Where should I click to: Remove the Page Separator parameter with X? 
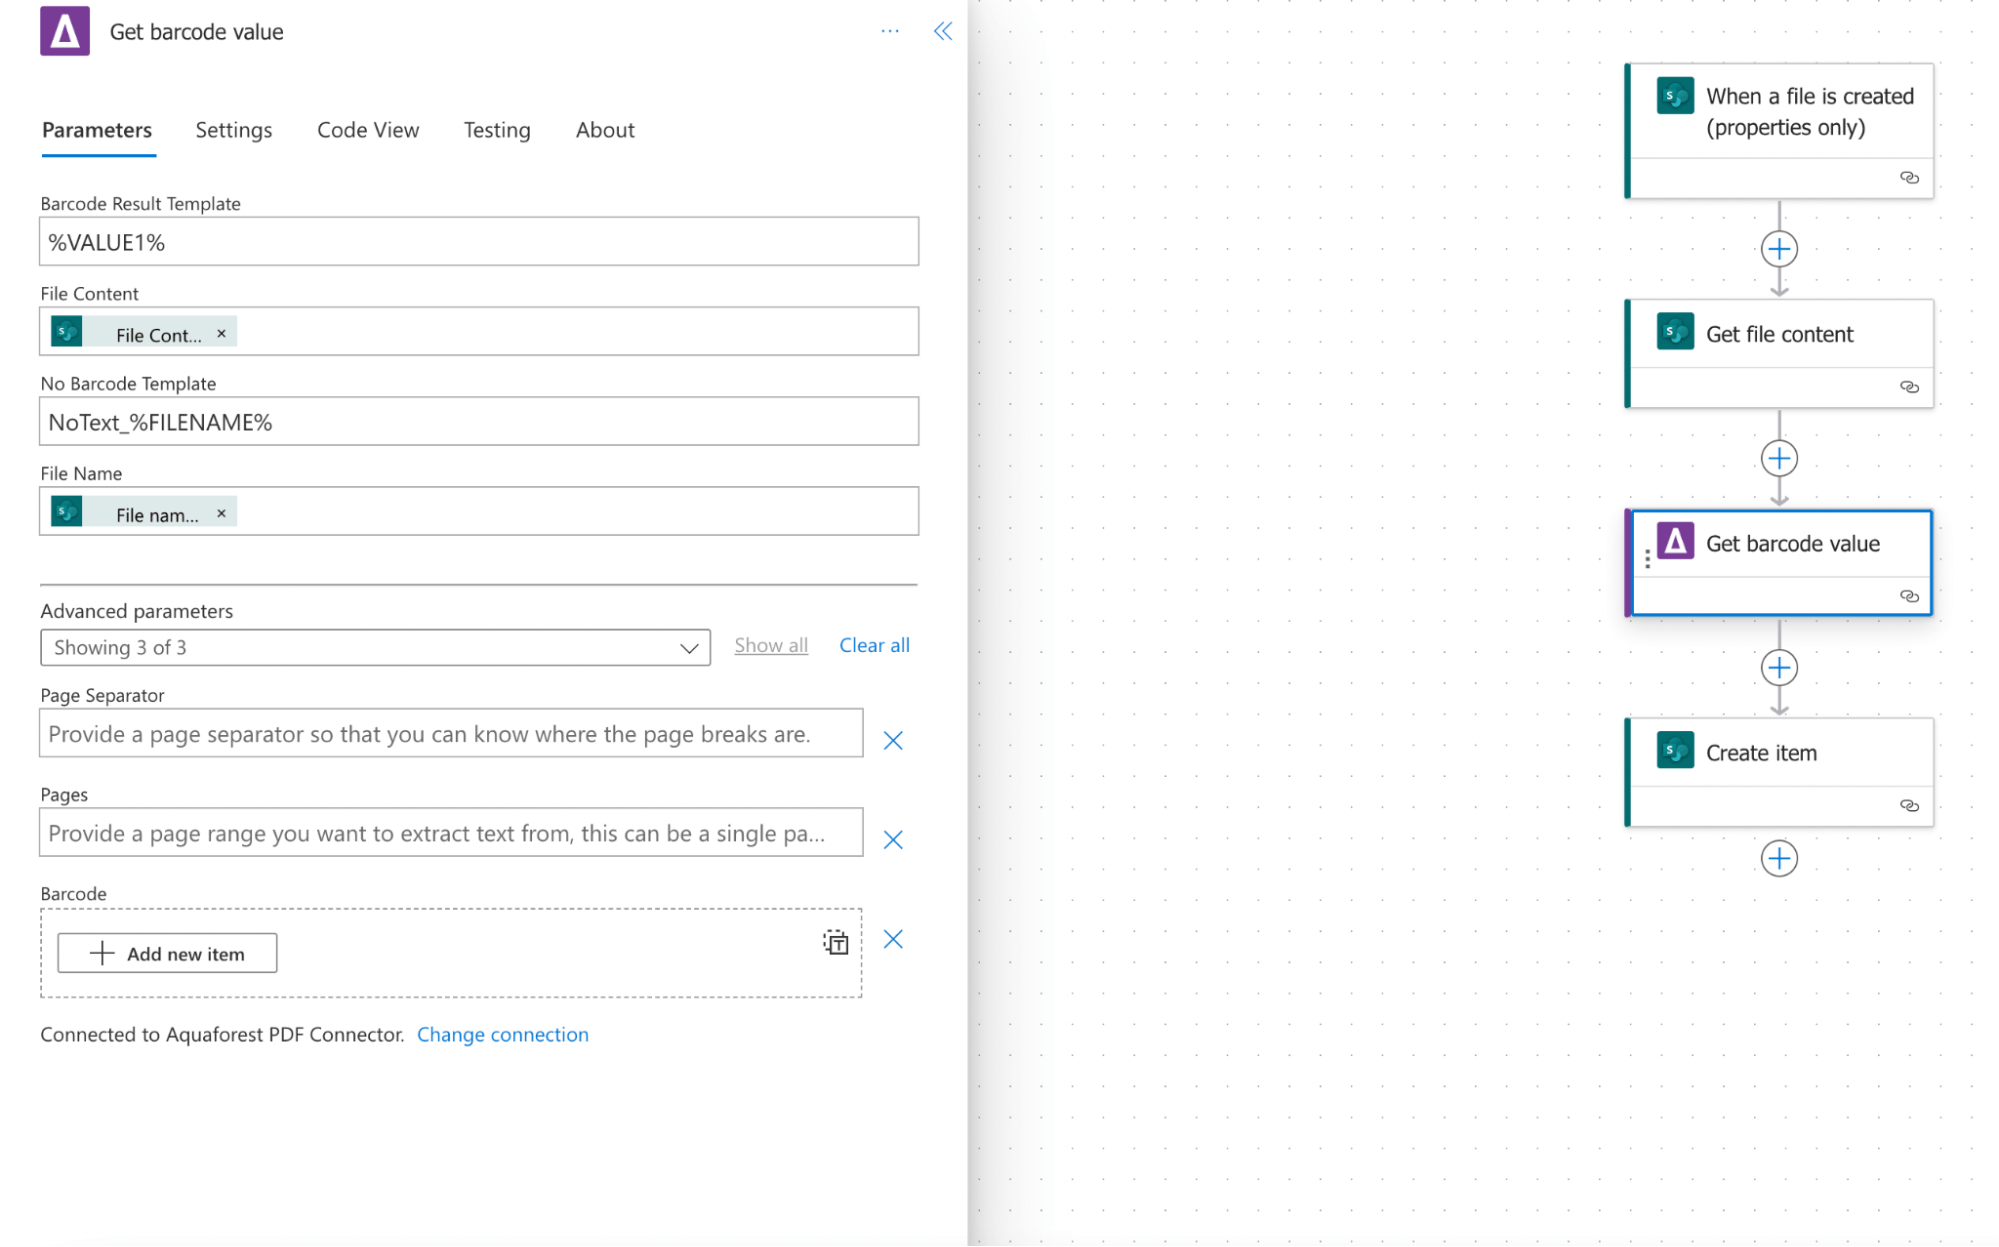(892, 740)
